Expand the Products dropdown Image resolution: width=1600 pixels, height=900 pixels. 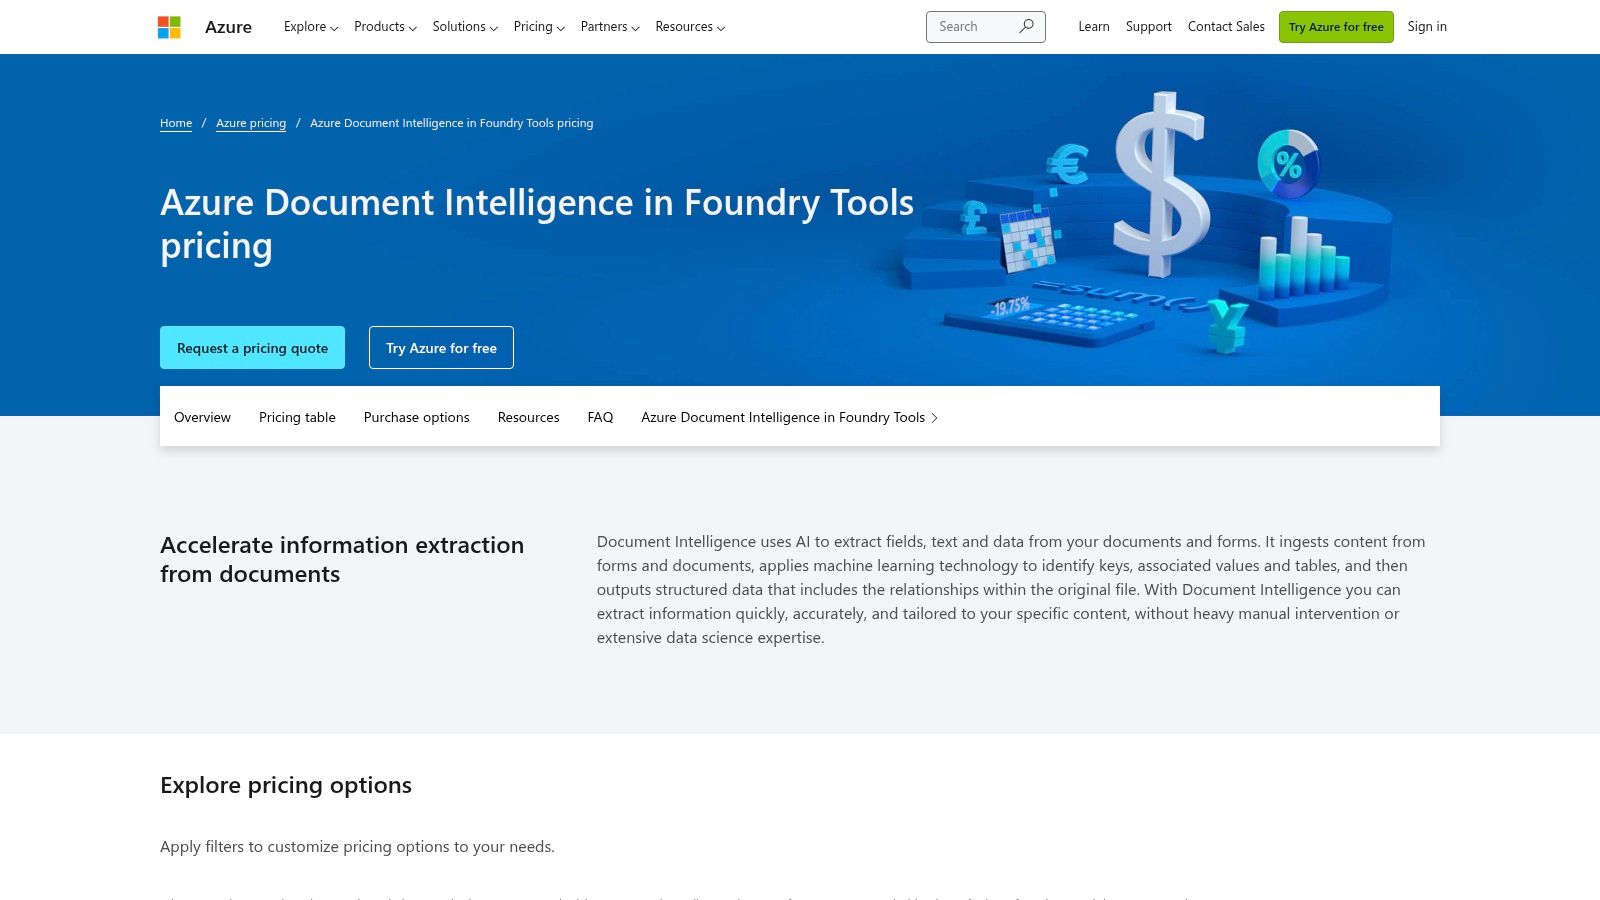click(x=385, y=27)
